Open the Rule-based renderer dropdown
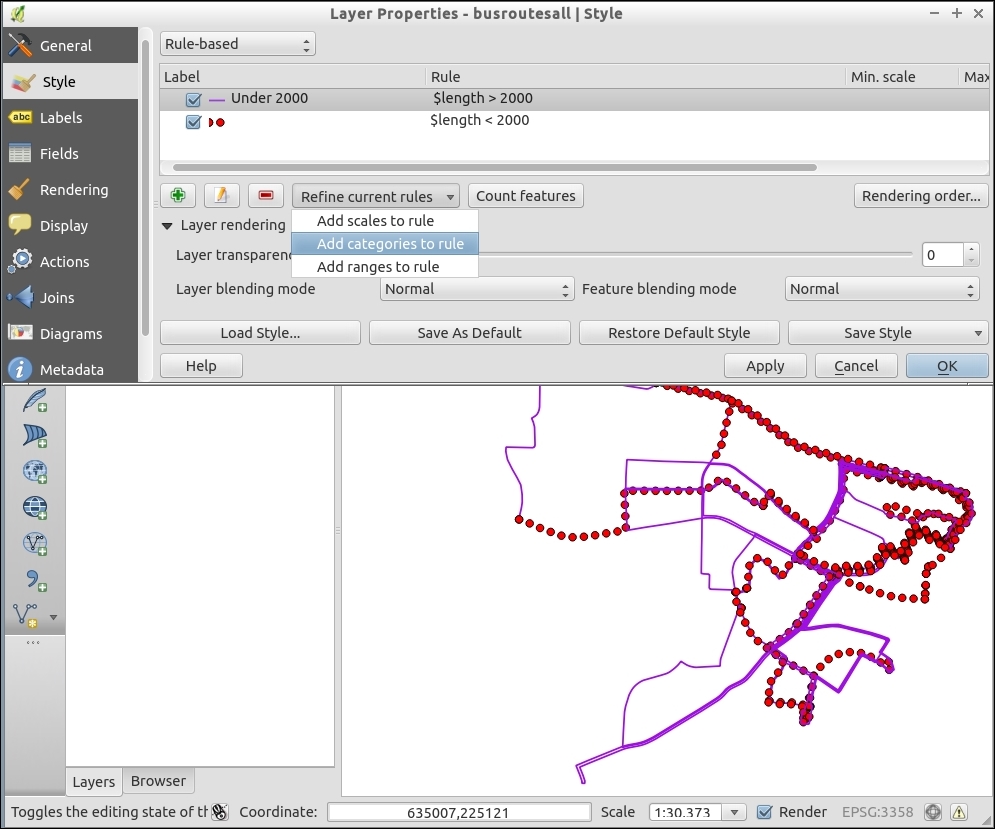 click(x=238, y=44)
